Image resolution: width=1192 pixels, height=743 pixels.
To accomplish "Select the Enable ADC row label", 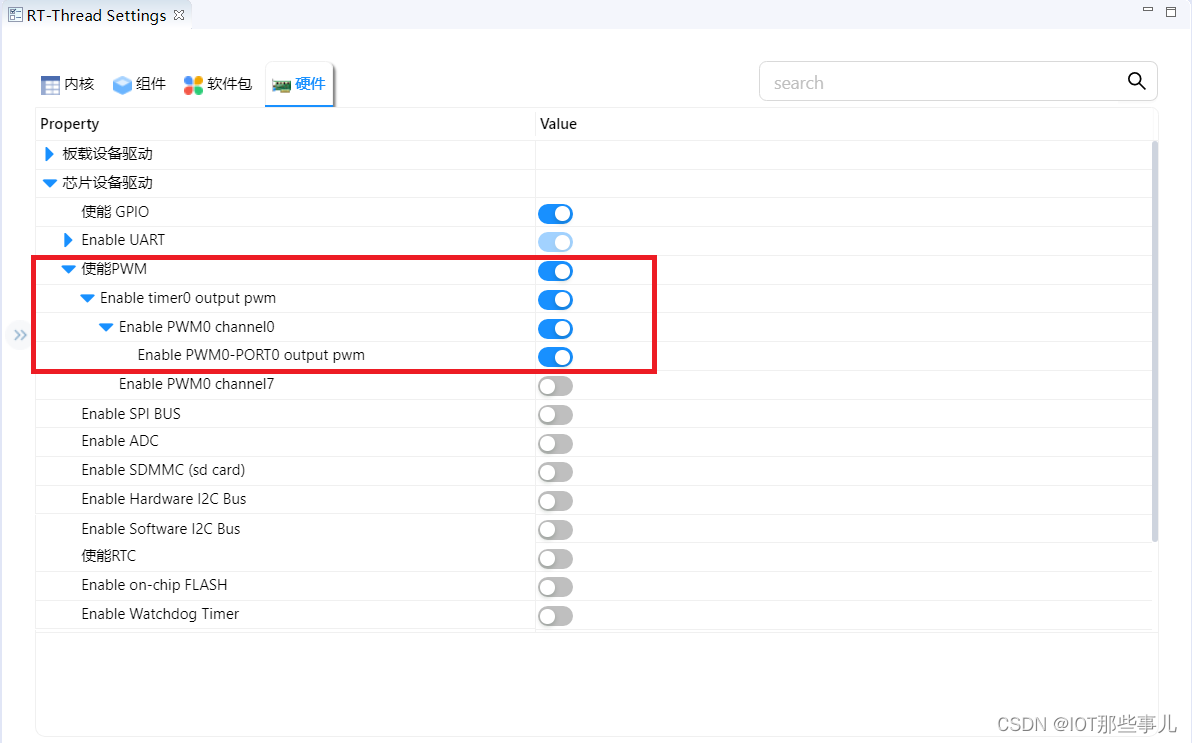I will coord(119,441).
